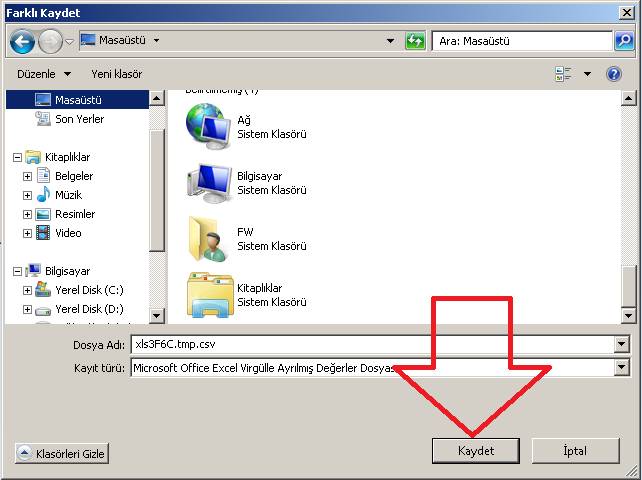
Task: Click navigation pane scroll up arrow
Action: (157, 98)
